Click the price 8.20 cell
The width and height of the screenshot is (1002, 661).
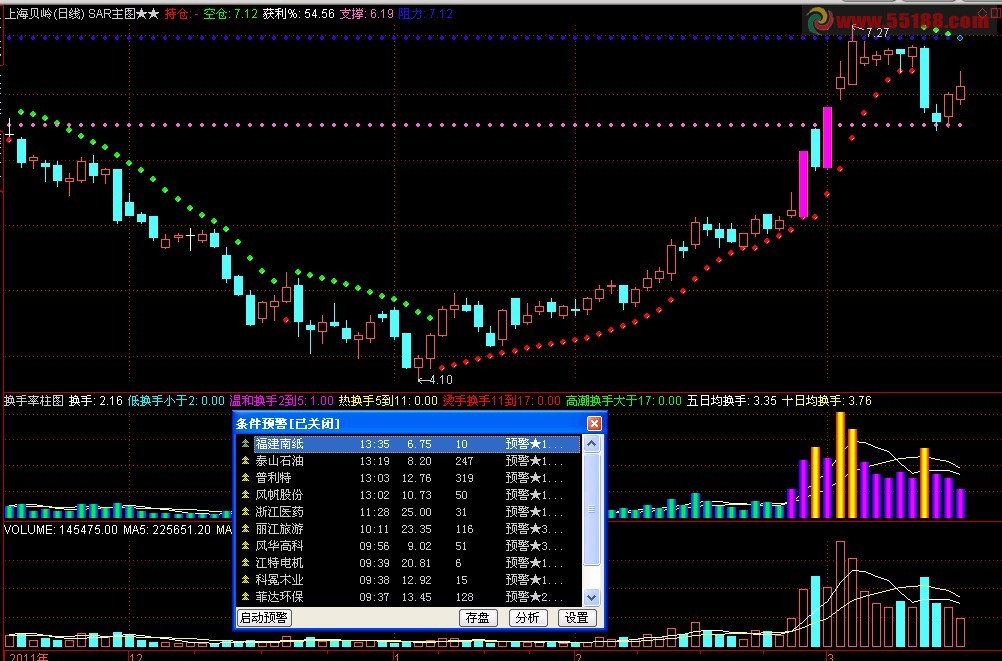[419, 461]
